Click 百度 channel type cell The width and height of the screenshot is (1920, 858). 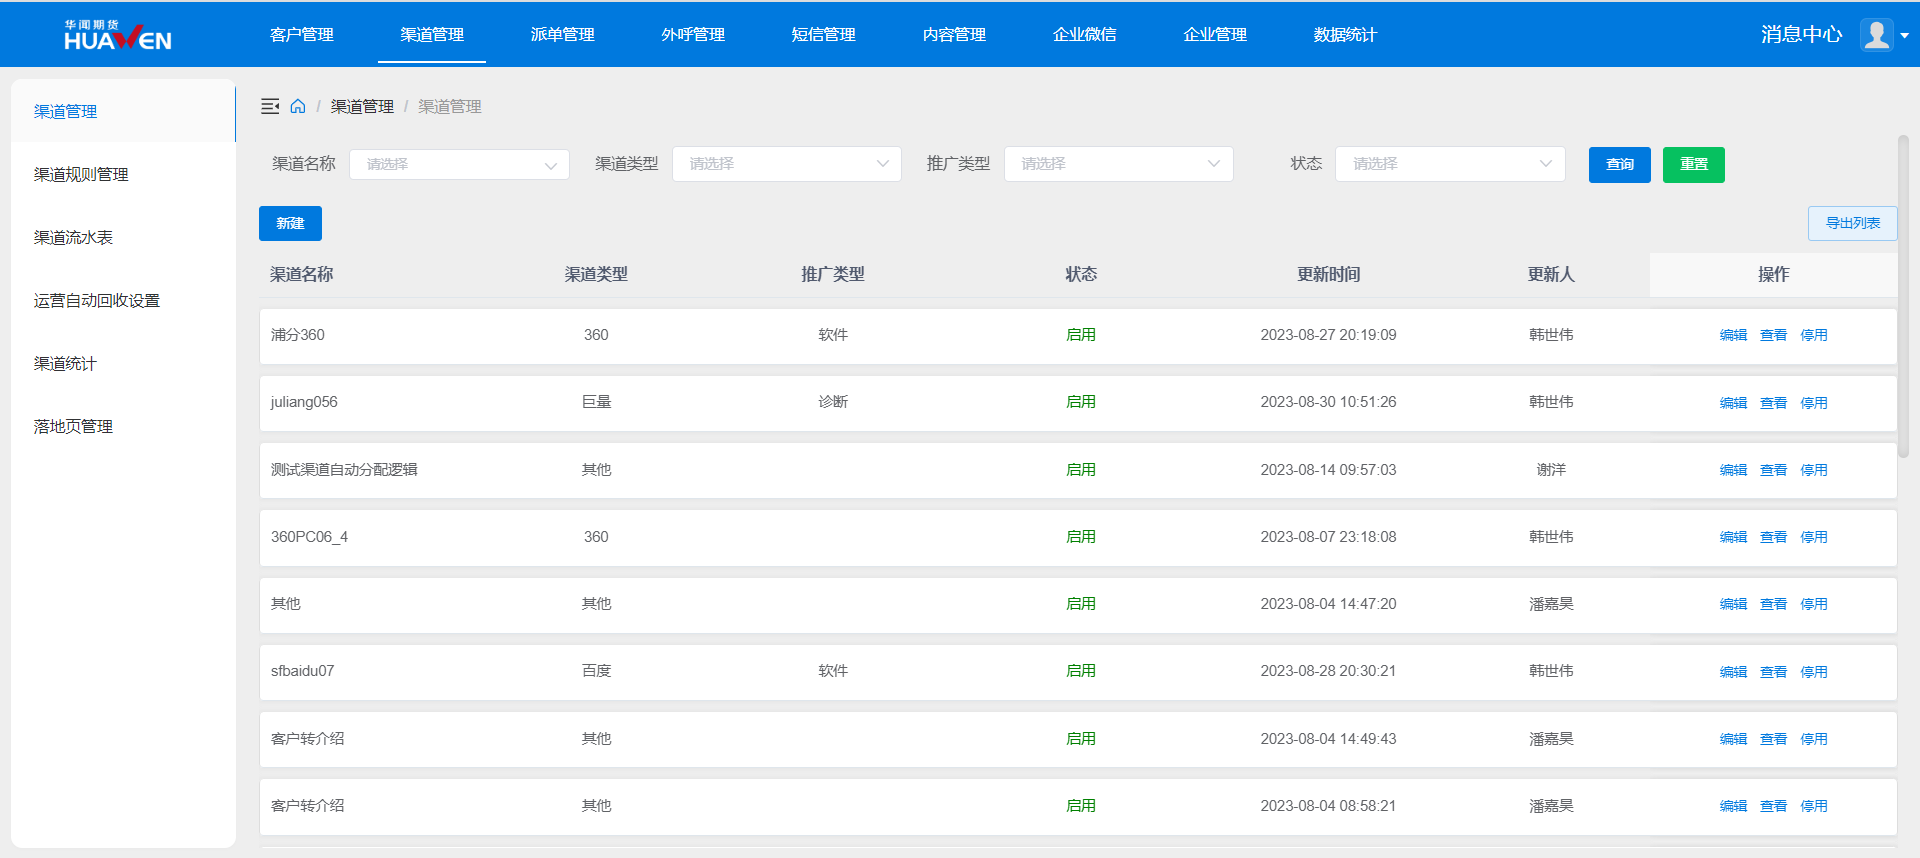[596, 671]
